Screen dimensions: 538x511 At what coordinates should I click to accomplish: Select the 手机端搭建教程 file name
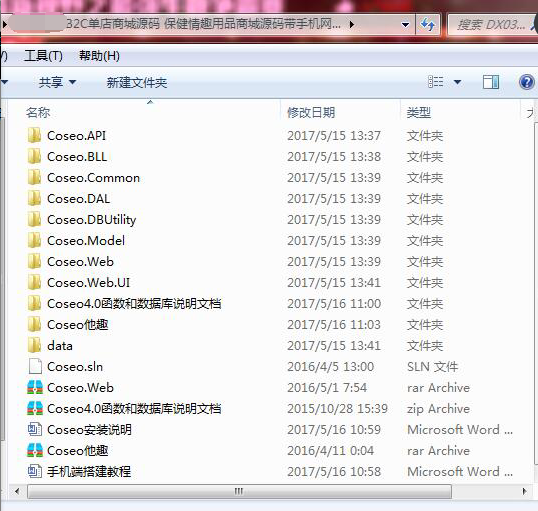(x=89, y=472)
